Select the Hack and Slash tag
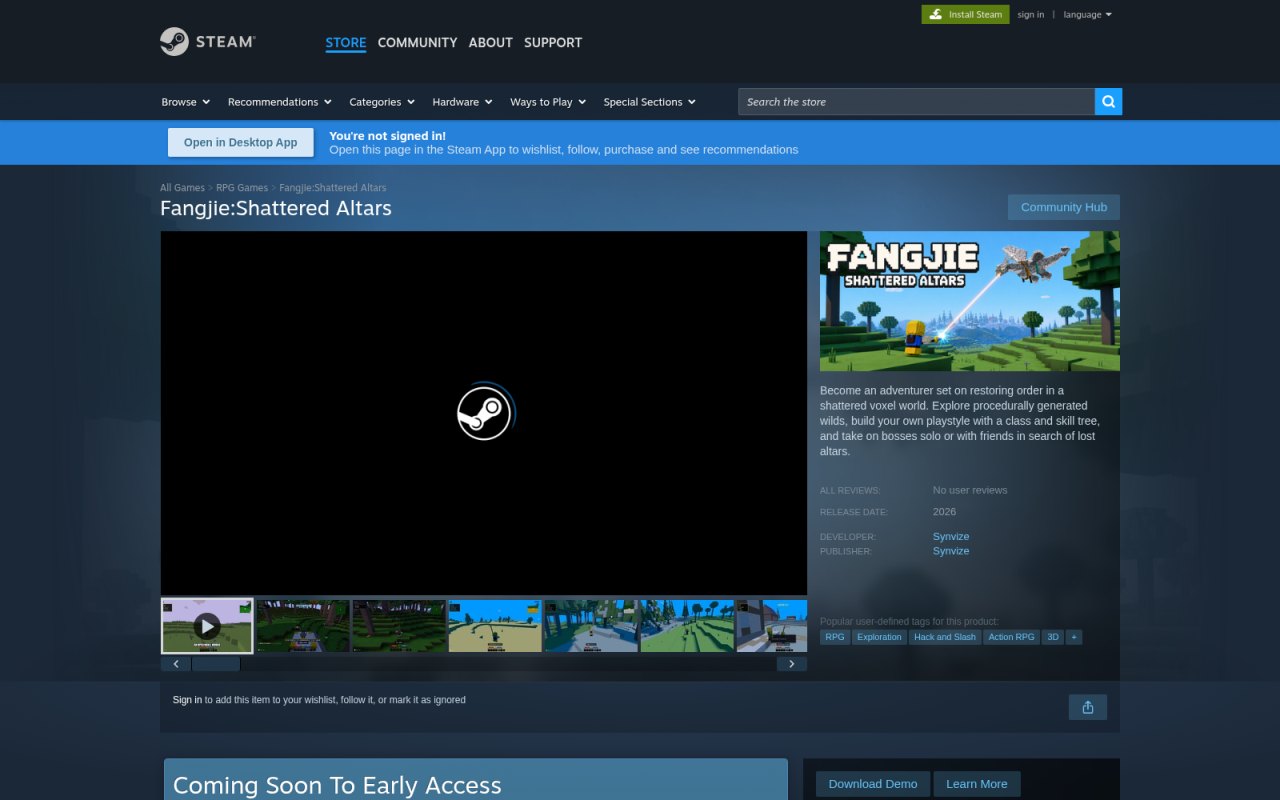 tap(945, 637)
